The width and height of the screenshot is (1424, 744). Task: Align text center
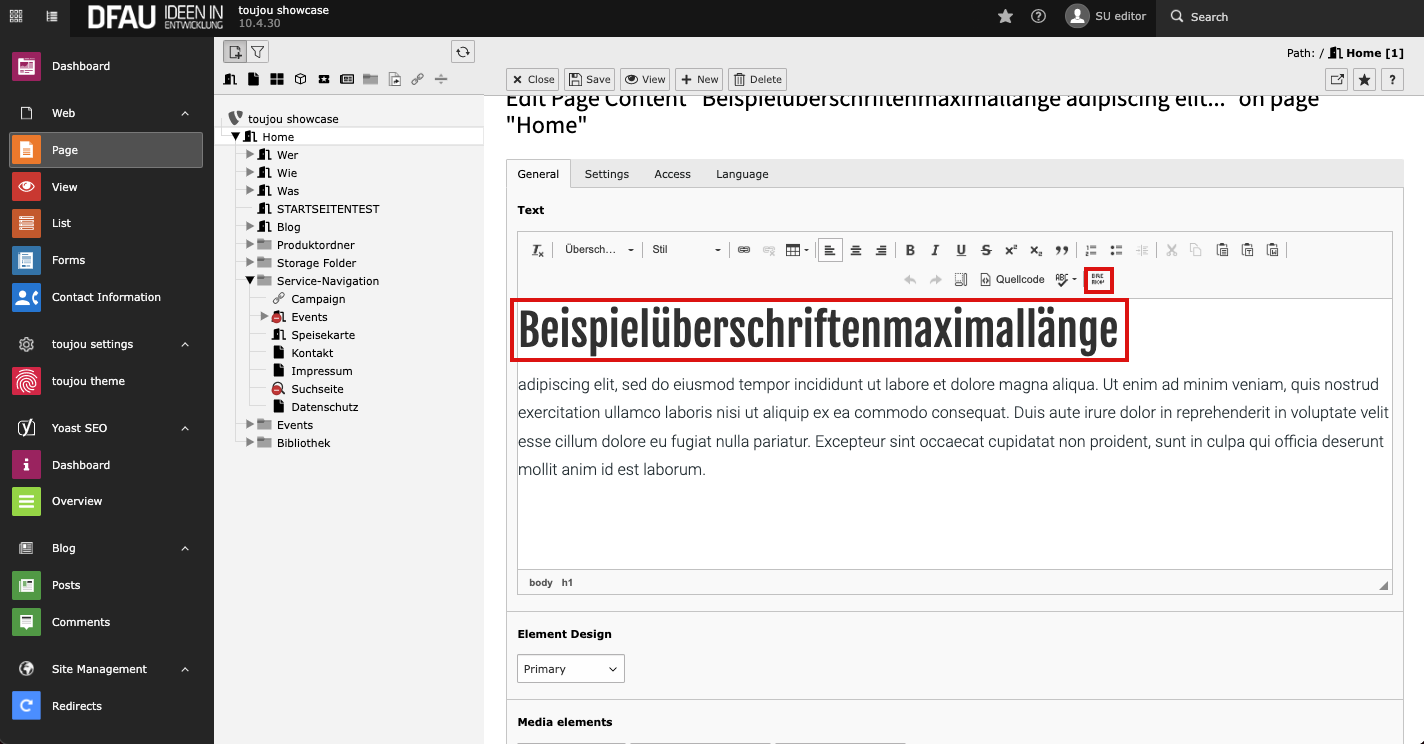856,251
